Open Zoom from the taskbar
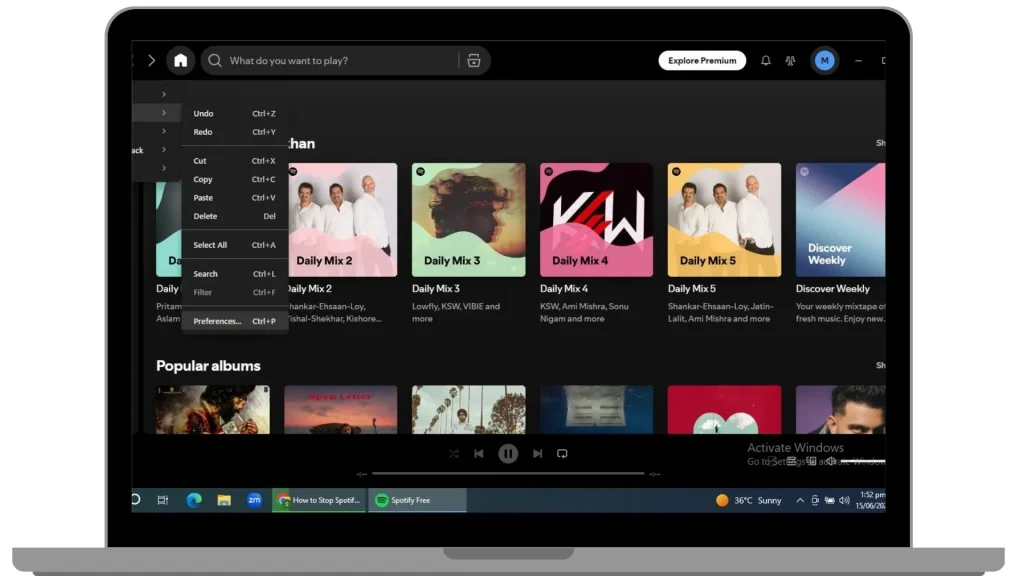 click(254, 500)
